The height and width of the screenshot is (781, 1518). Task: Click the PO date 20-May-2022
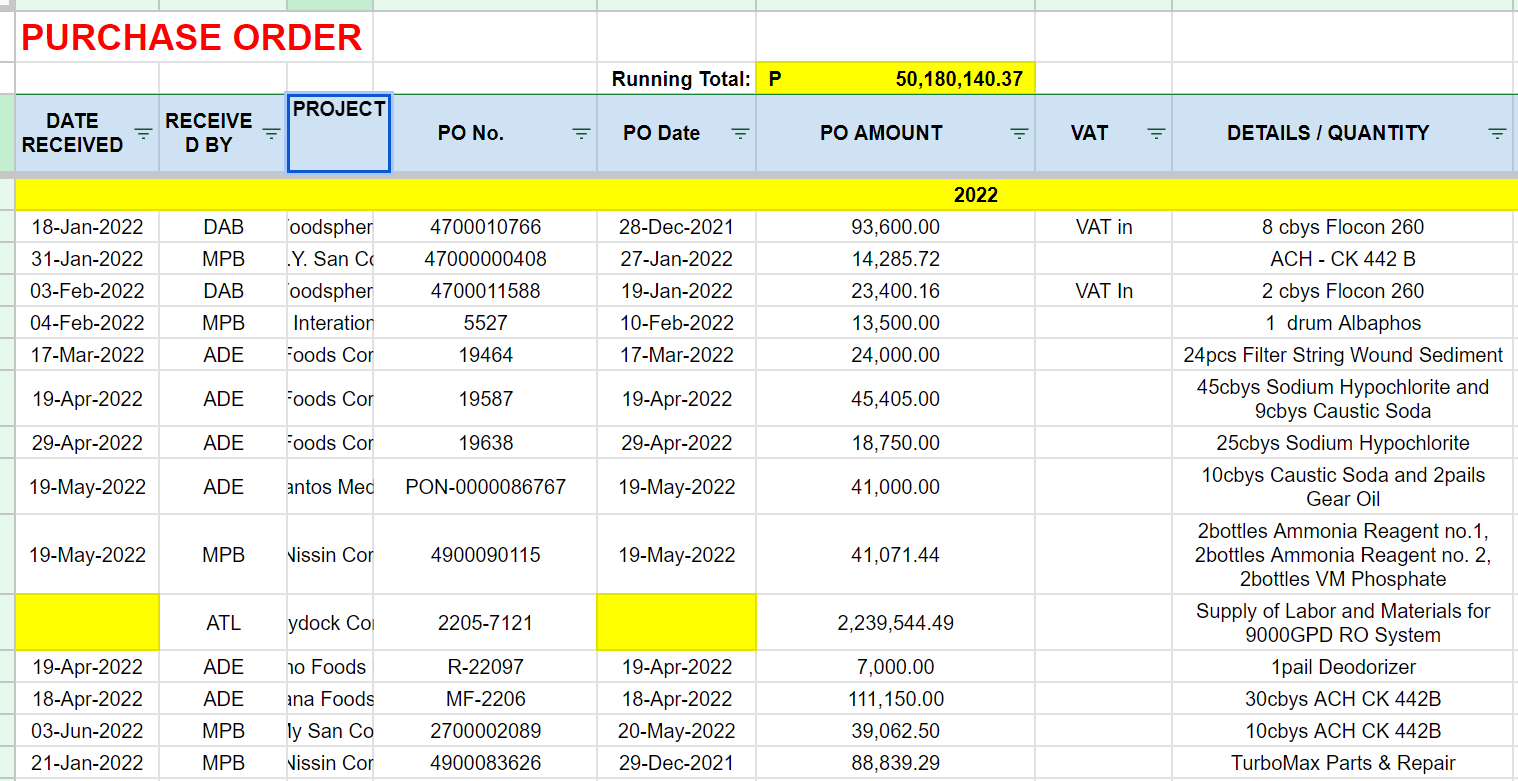point(677,731)
